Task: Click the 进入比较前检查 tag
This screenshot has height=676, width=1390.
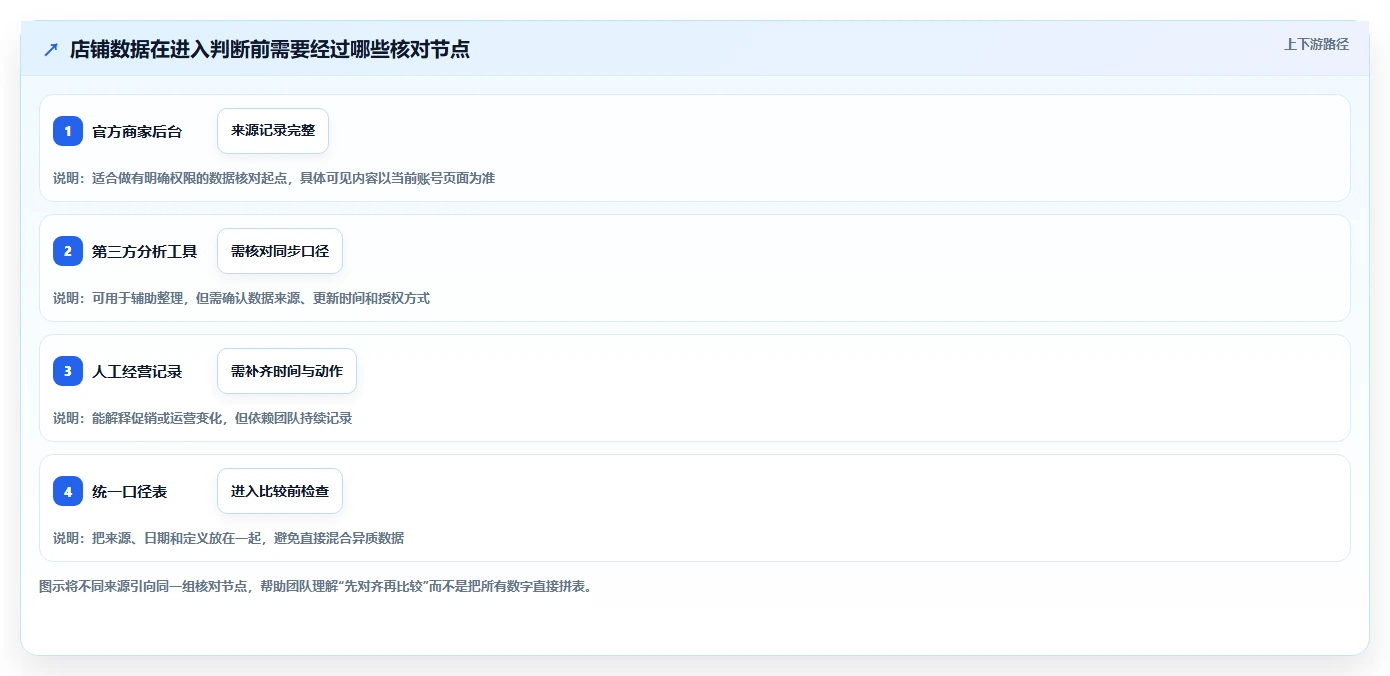Action: (x=280, y=491)
